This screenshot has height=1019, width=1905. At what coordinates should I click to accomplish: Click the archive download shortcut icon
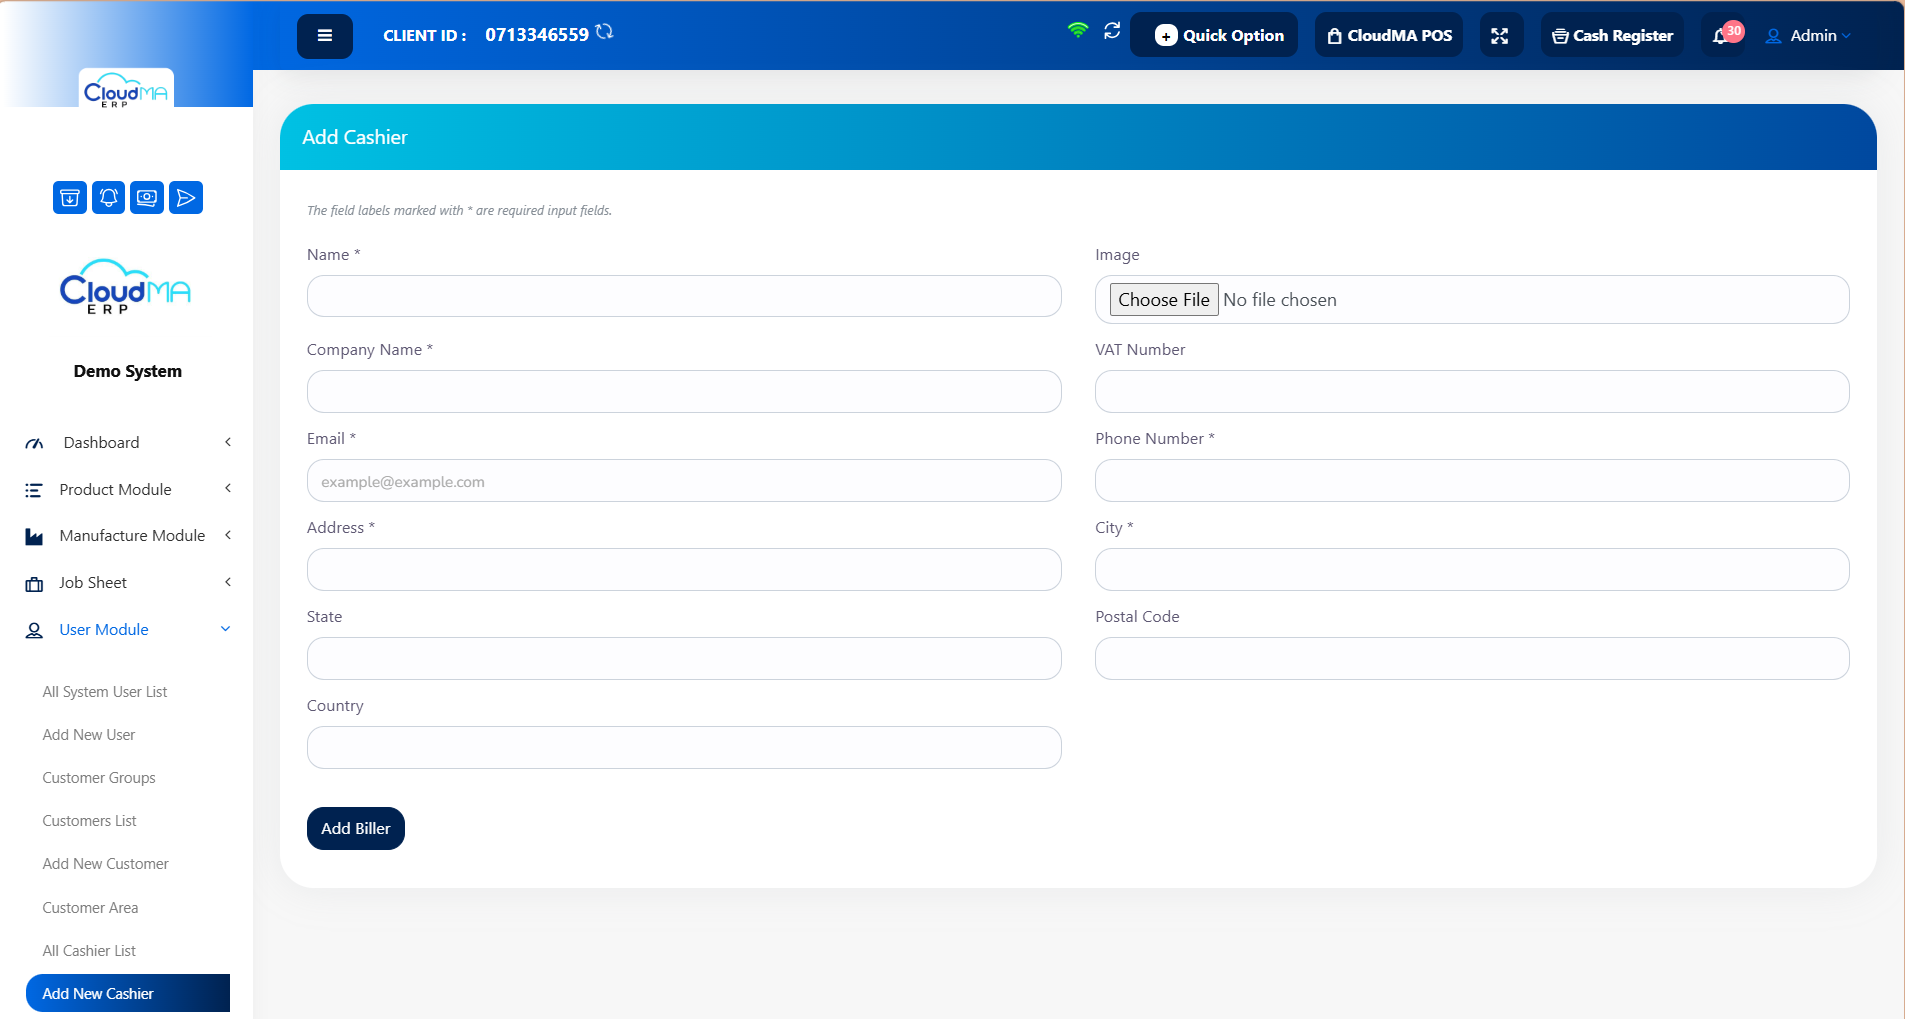point(70,198)
